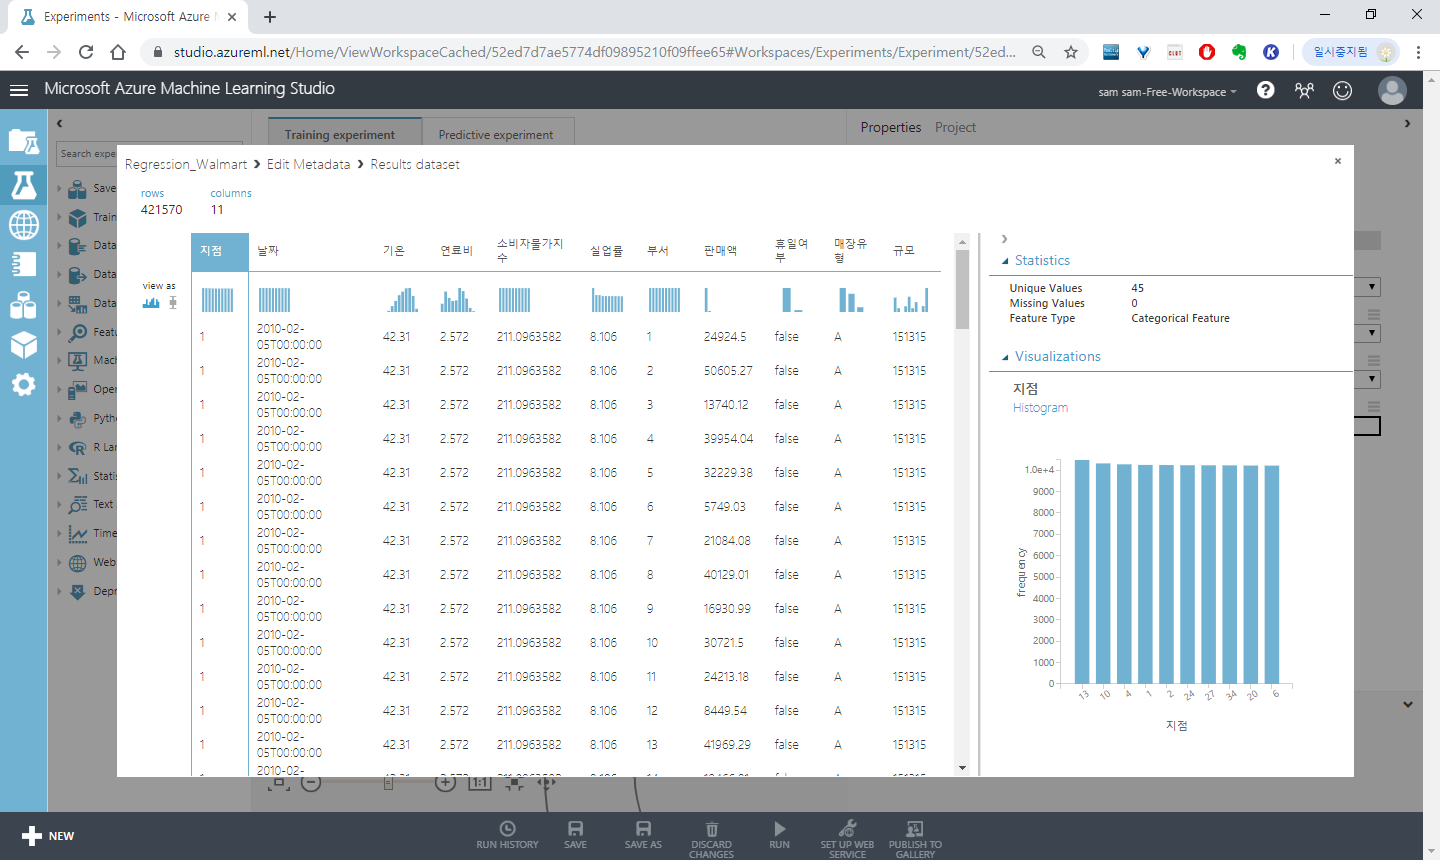Click Edit Metadata breadcrumb
1440x860 pixels.
[308, 164]
